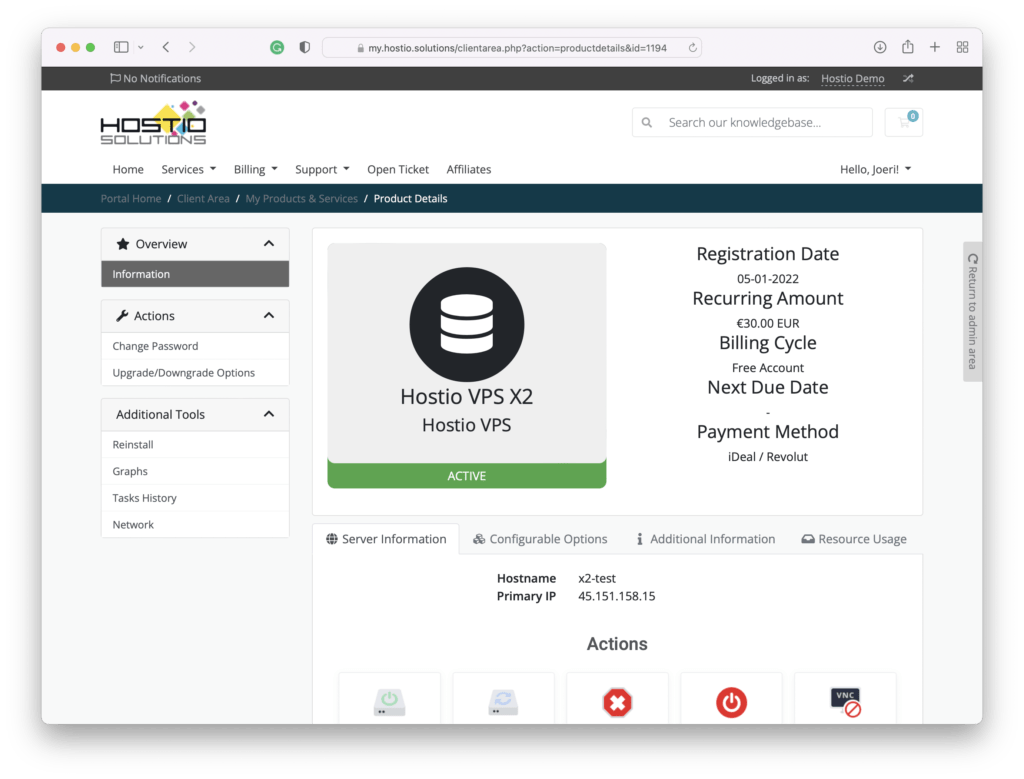This screenshot has height=779, width=1024.
Task: Click Return to admin area side tab
Action: [972, 311]
